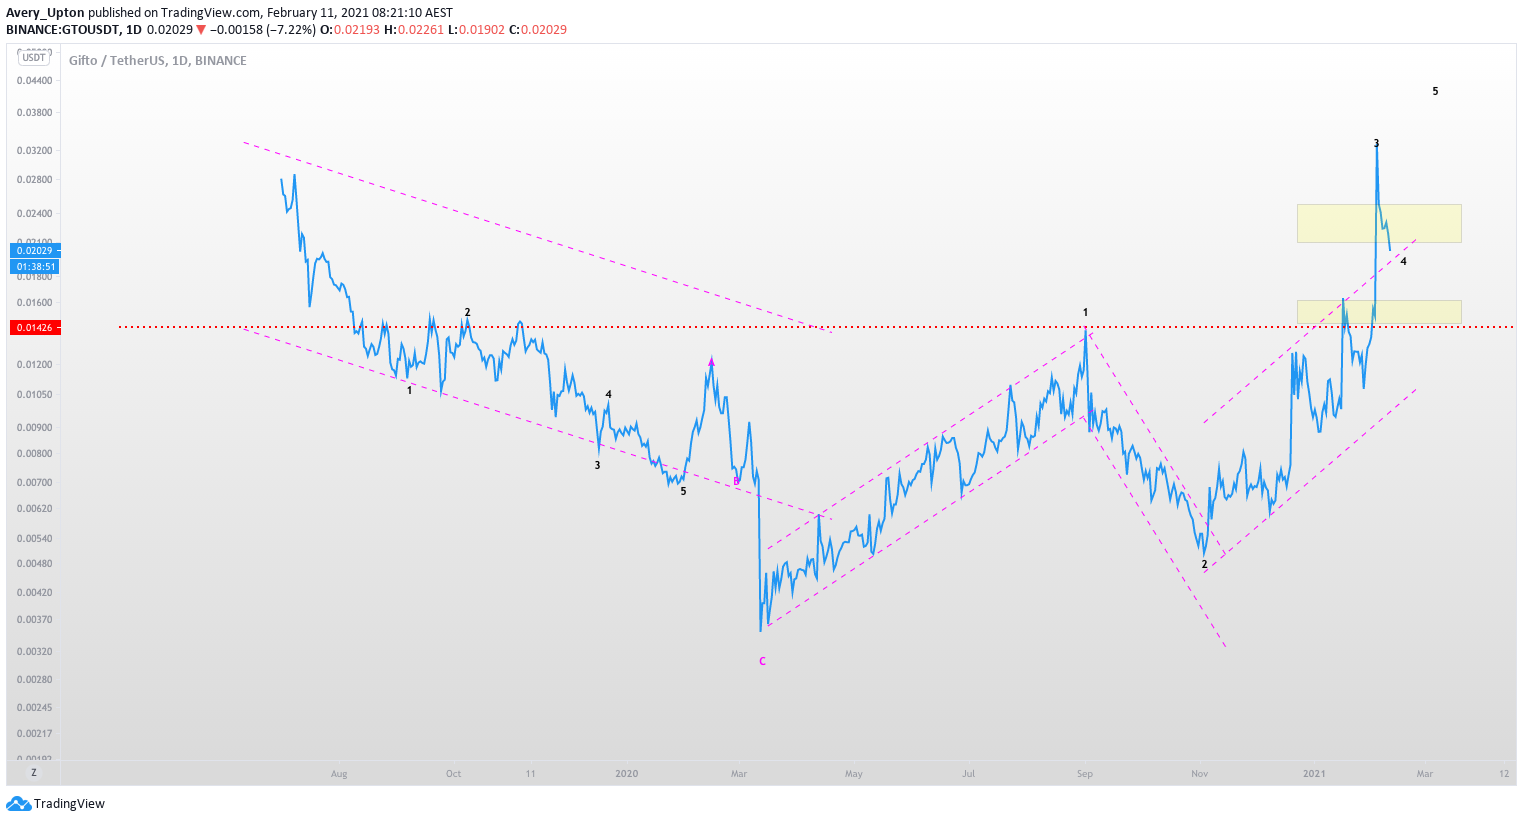Select the upper yellow rectangle zone
The image size is (1523, 822).
pos(1379,223)
